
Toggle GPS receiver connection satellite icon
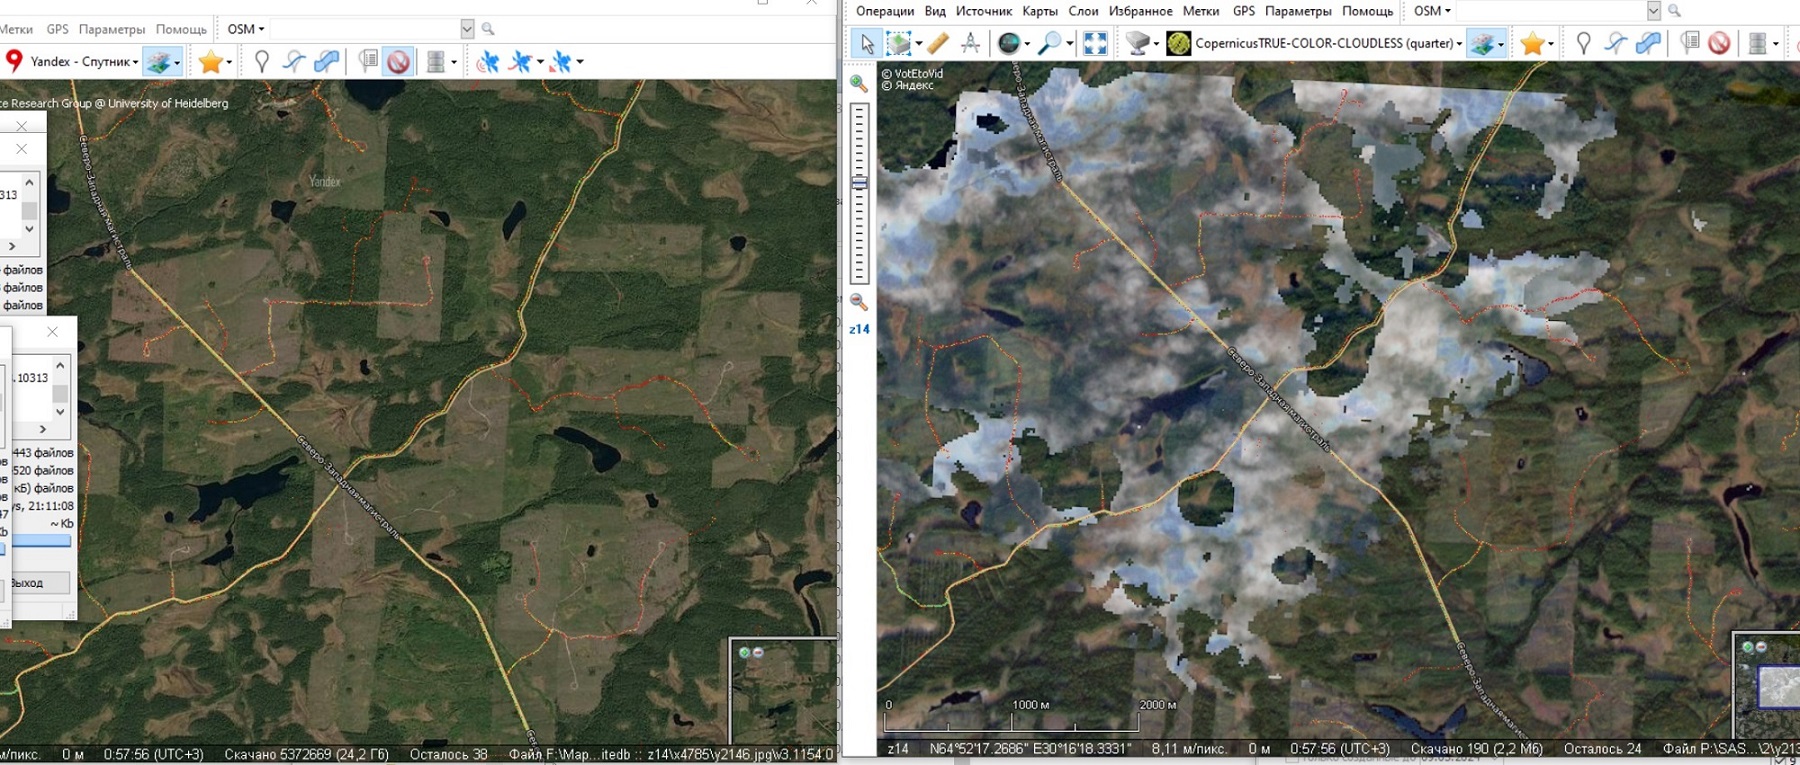[487, 62]
